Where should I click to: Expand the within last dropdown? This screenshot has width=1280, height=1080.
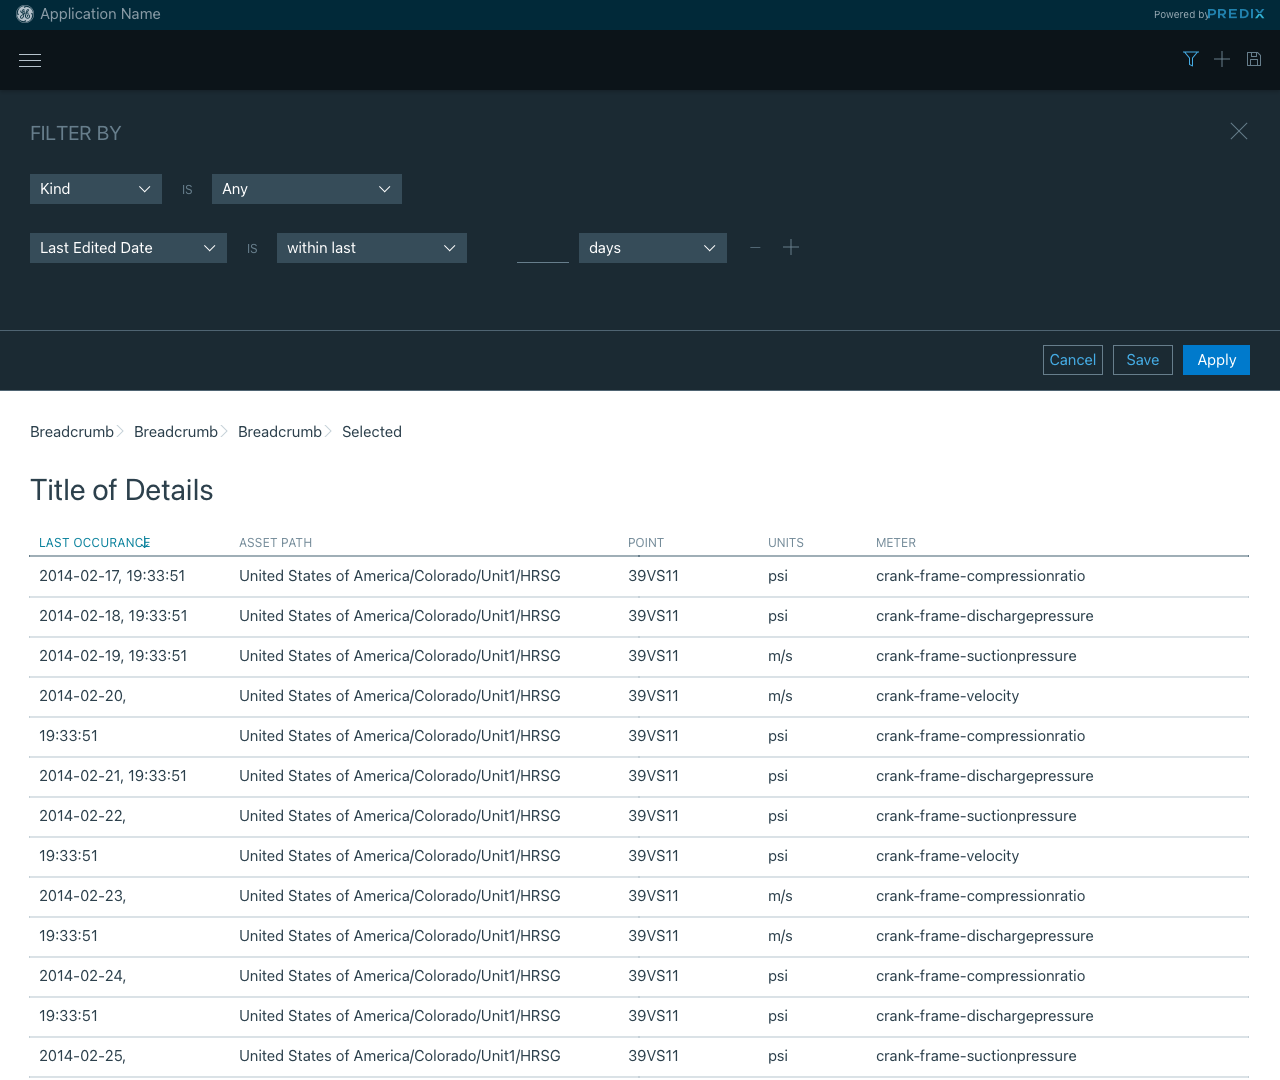coord(372,248)
